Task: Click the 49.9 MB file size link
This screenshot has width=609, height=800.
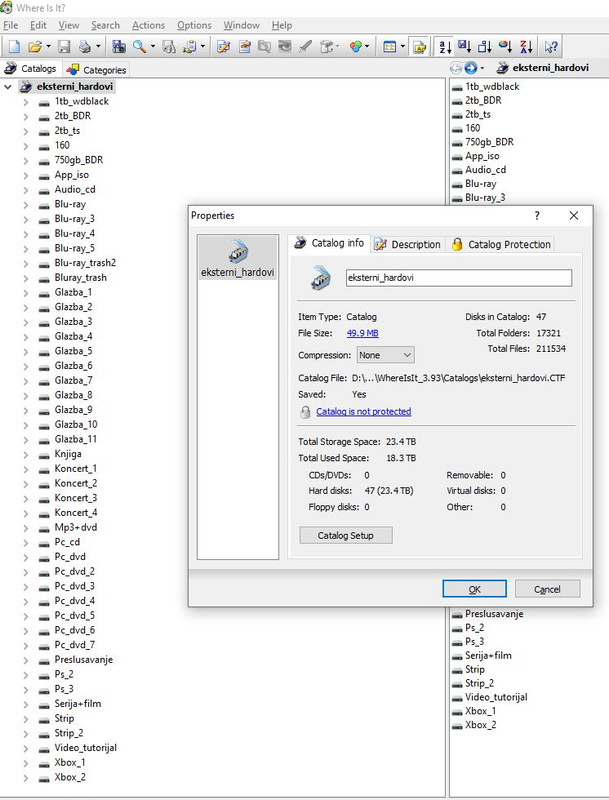Action: click(363, 333)
